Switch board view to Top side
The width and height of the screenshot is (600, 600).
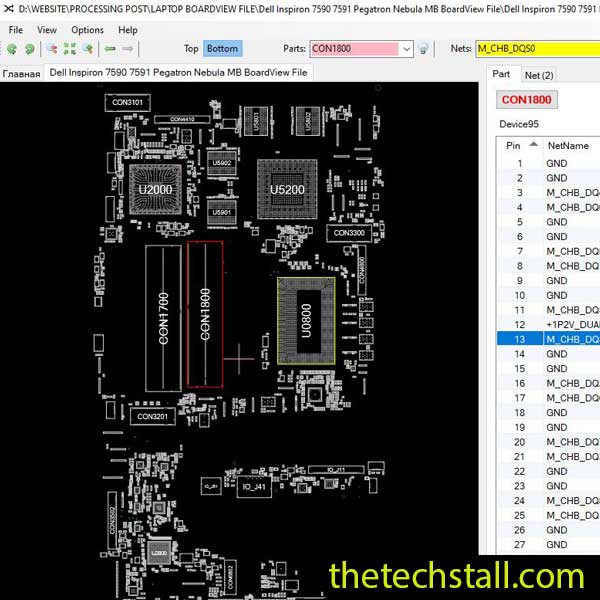tap(191, 48)
